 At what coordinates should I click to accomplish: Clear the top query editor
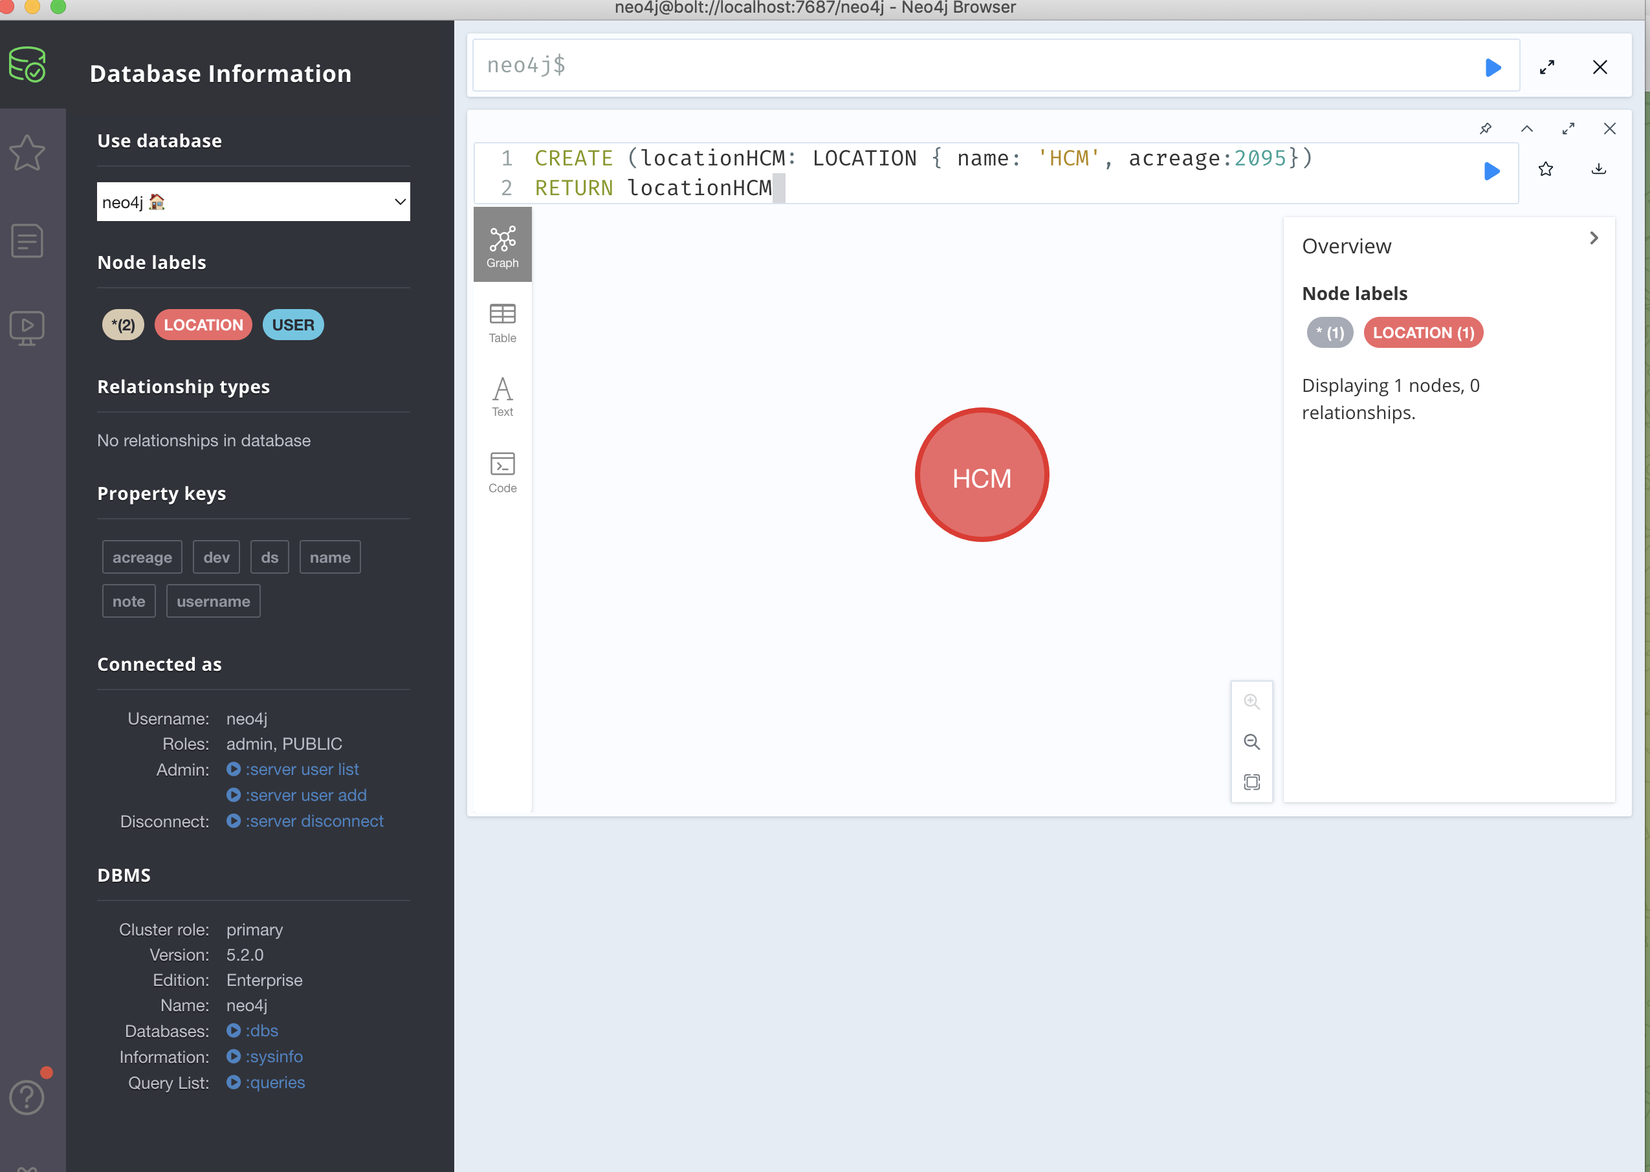[x=1600, y=67]
